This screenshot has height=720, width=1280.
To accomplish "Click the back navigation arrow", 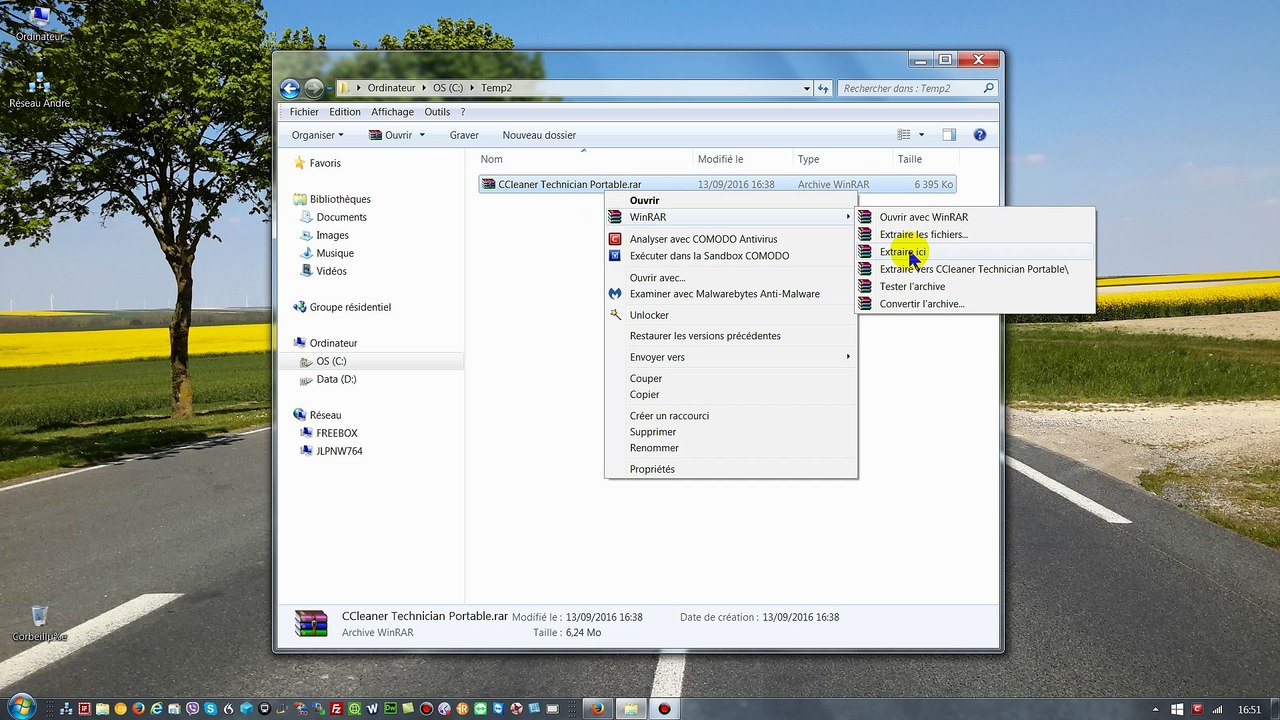I will click(290, 88).
